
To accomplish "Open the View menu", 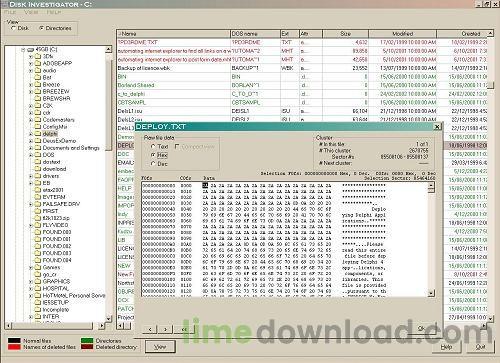I will [31, 12].
